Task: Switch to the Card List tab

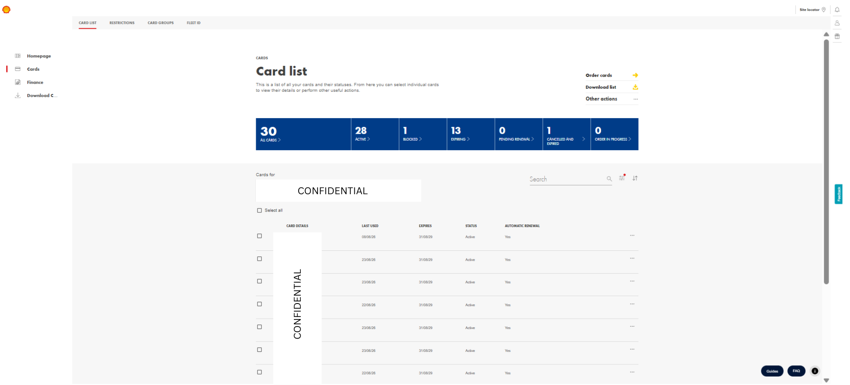Action: click(x=87, y=23)
